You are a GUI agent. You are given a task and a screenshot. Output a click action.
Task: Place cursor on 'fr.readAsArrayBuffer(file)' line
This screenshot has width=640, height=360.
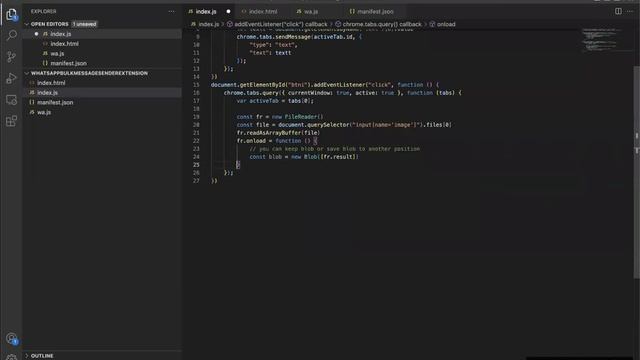pos(278,133)
